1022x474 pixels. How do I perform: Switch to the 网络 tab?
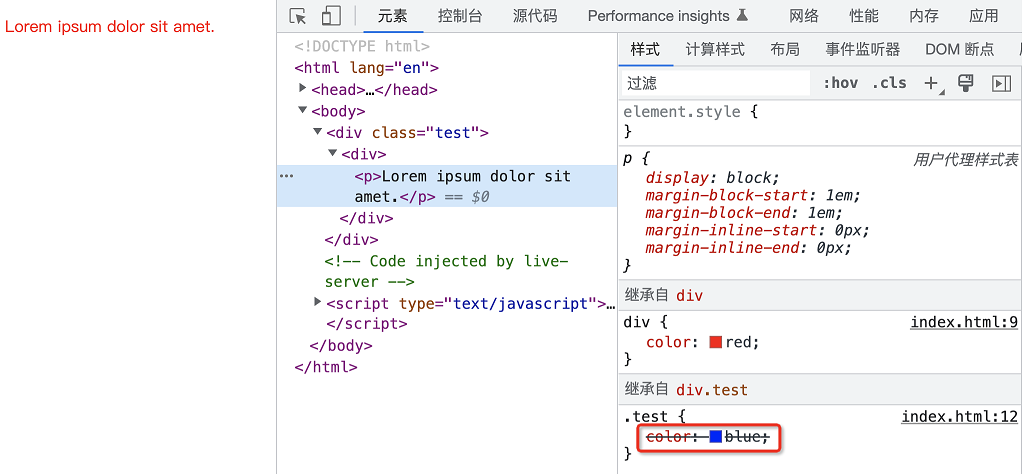pos(804,16)
